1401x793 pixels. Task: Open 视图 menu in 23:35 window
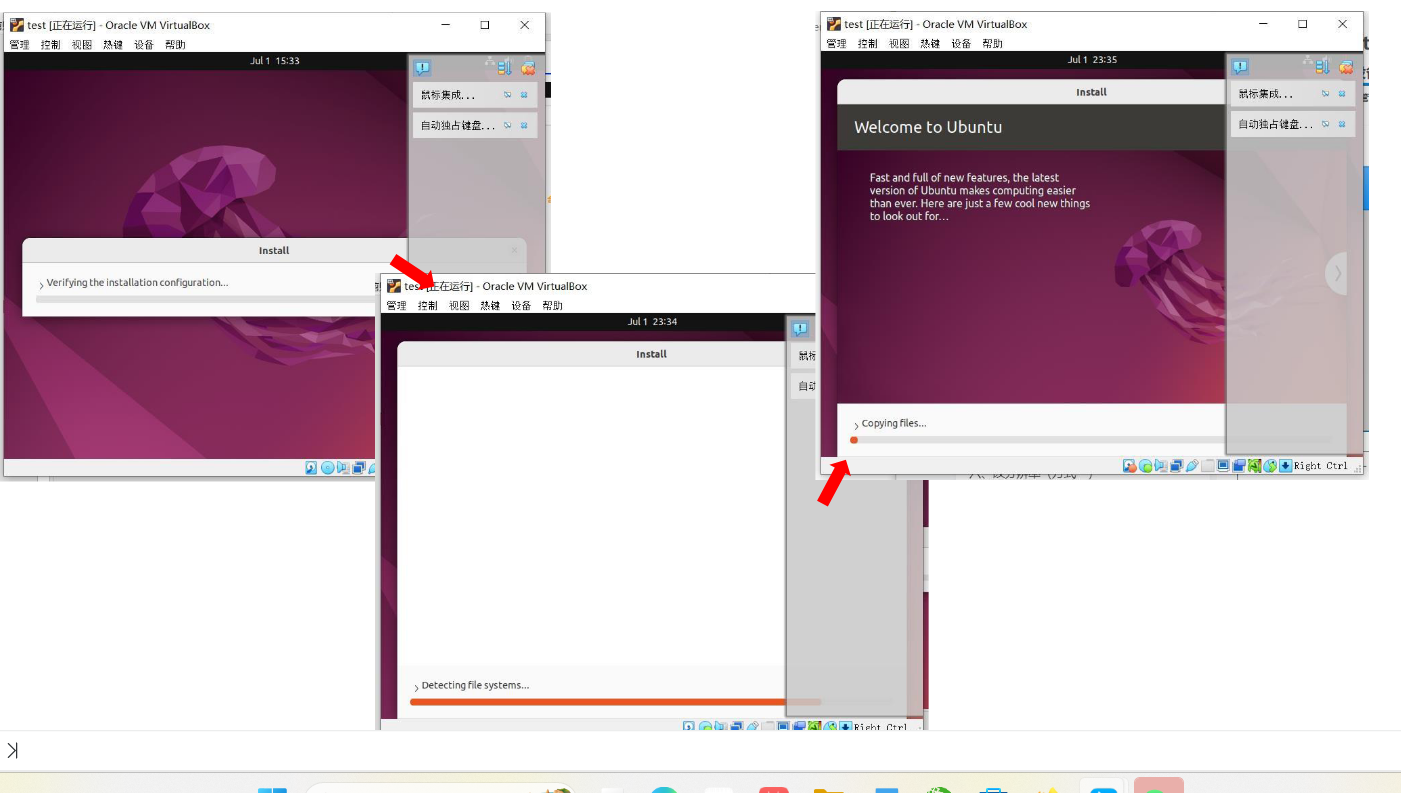point(899,43)
